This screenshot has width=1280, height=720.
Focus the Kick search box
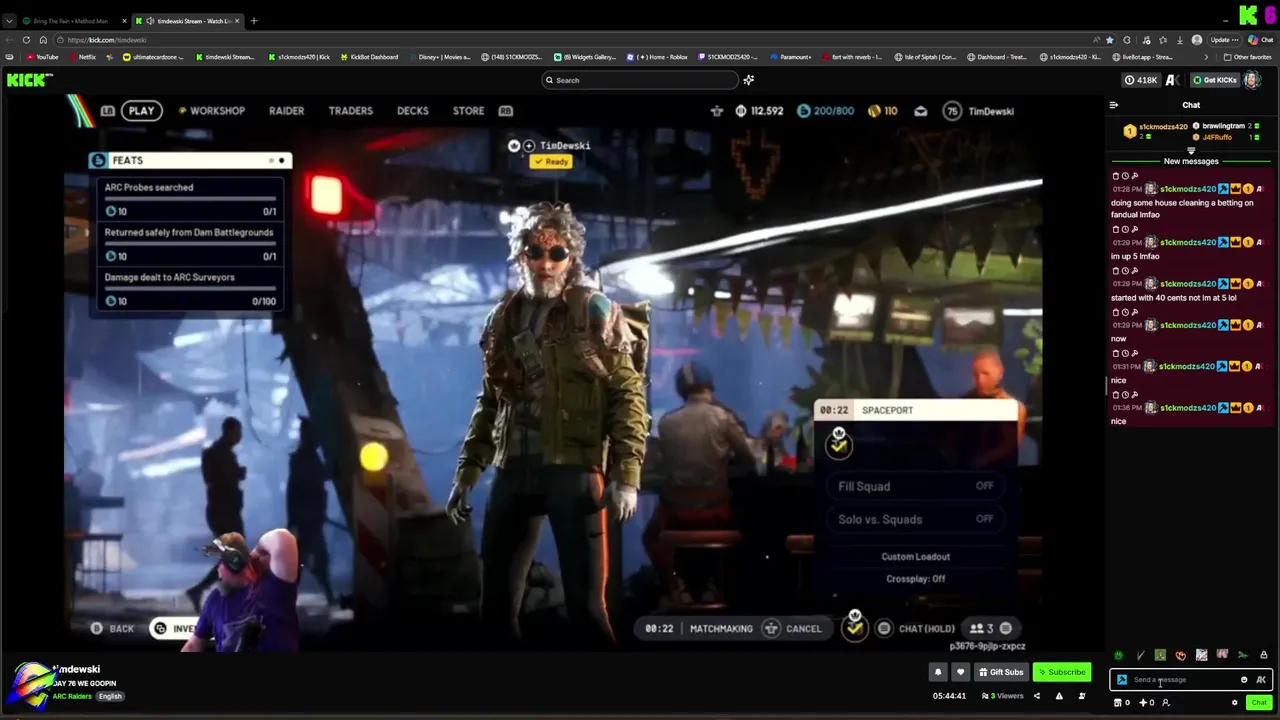[x=640, y=80]
